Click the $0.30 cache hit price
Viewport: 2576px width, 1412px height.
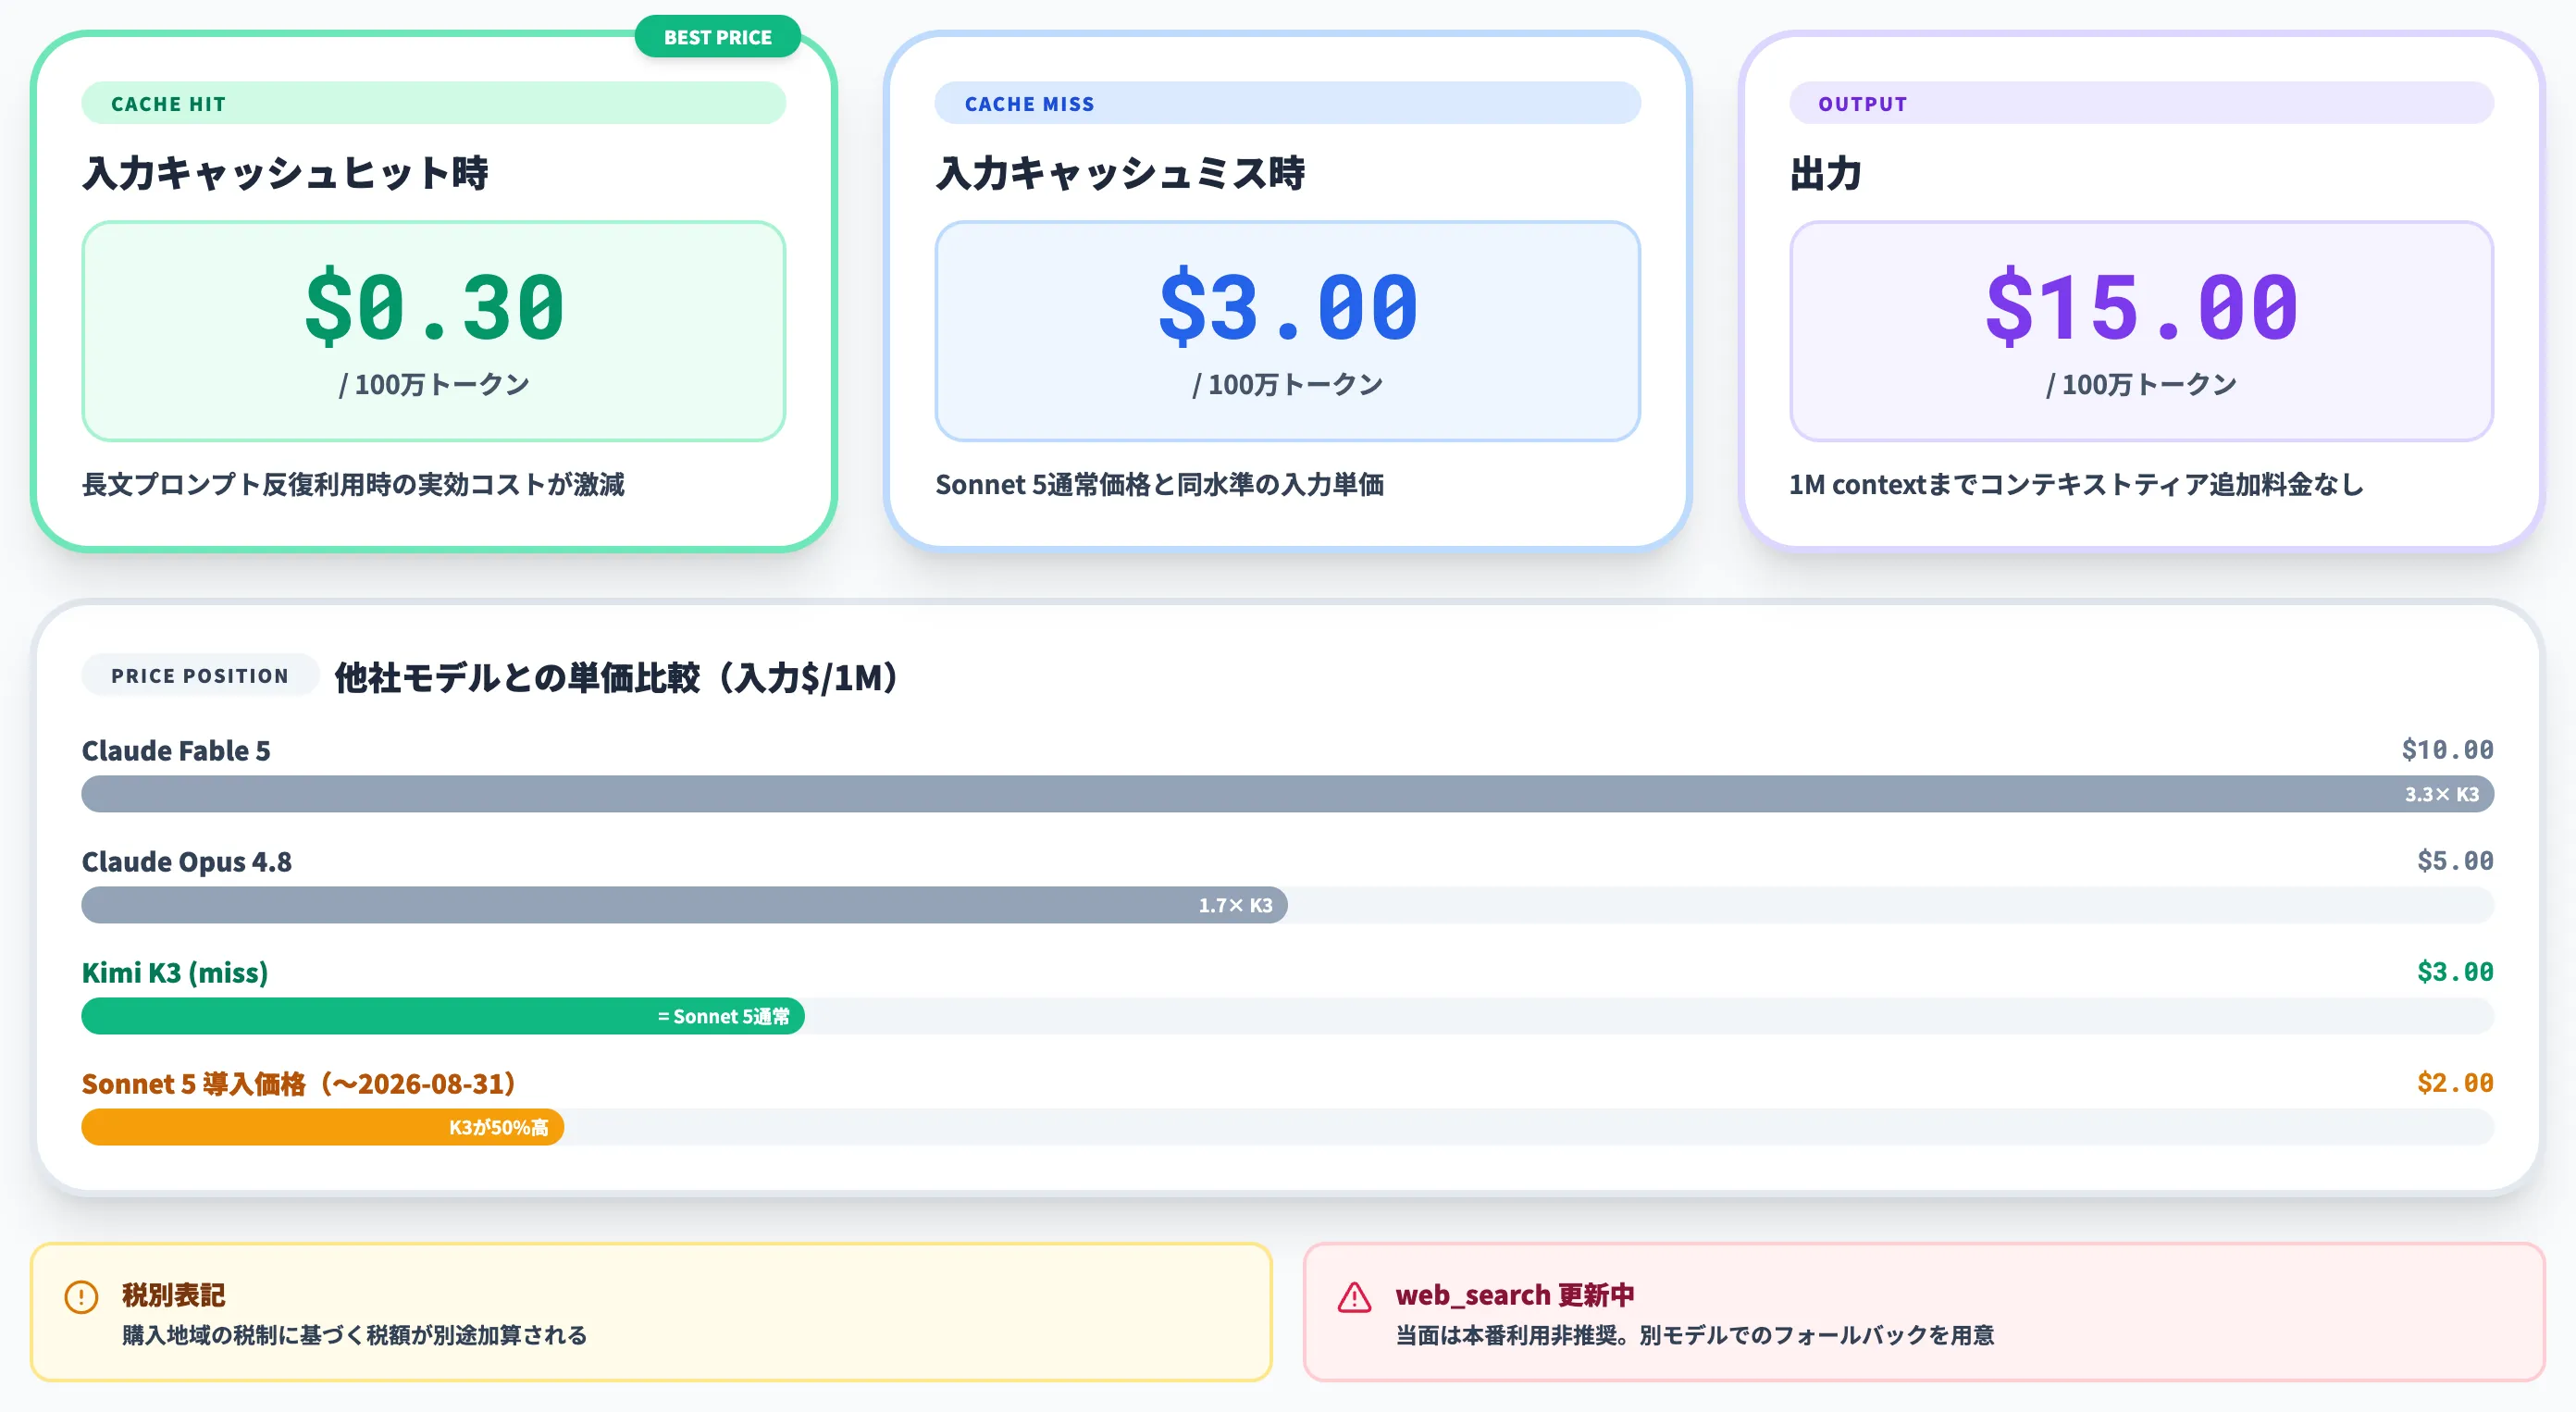pyautogui.click(x=434, y=307)
